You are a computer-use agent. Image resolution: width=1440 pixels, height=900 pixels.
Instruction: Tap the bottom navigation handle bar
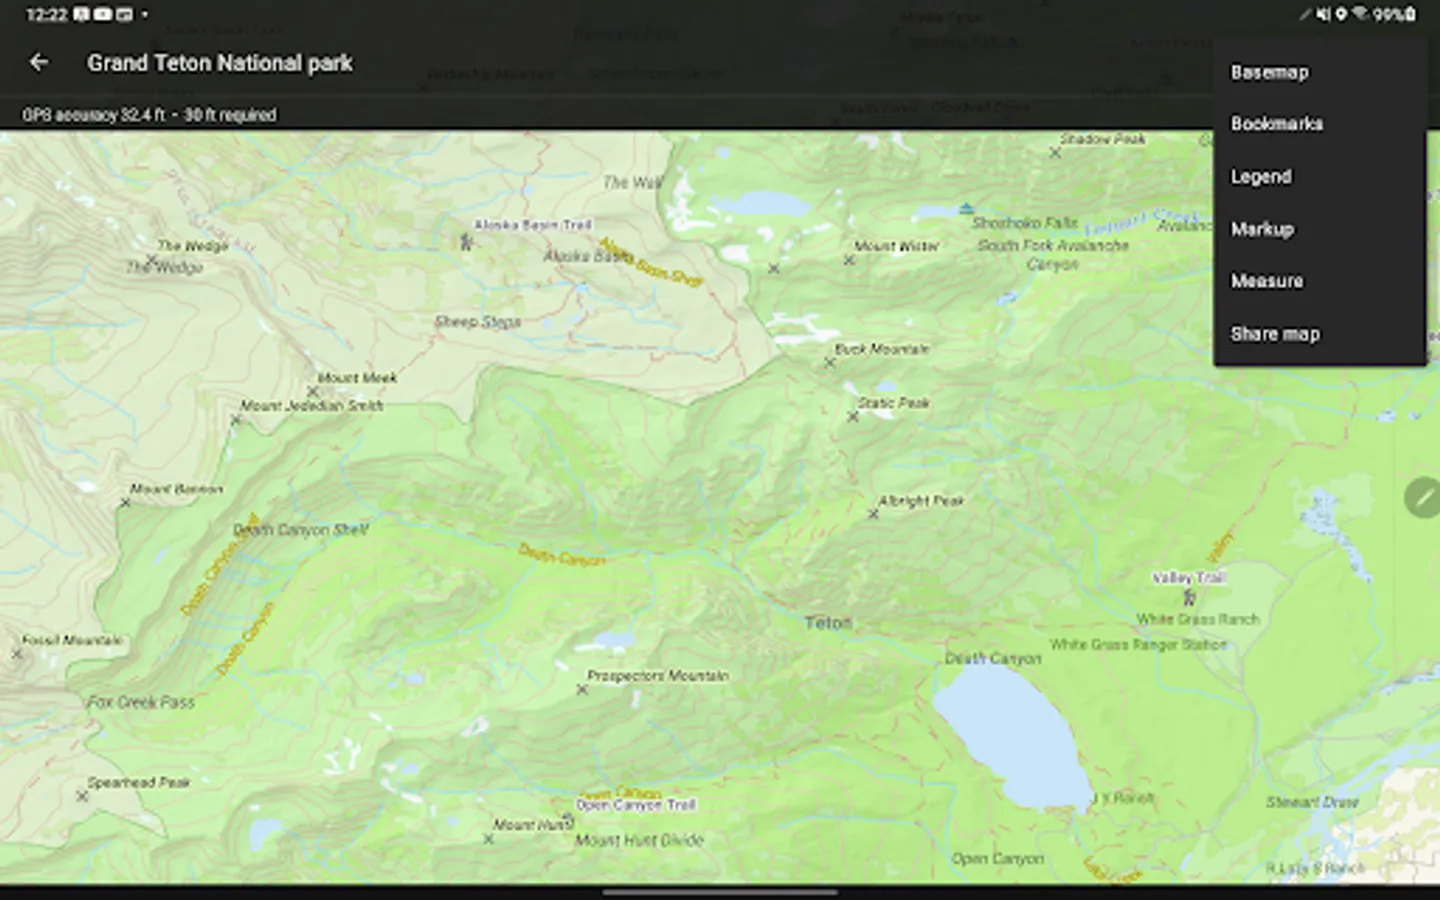(x=720, y=892)
